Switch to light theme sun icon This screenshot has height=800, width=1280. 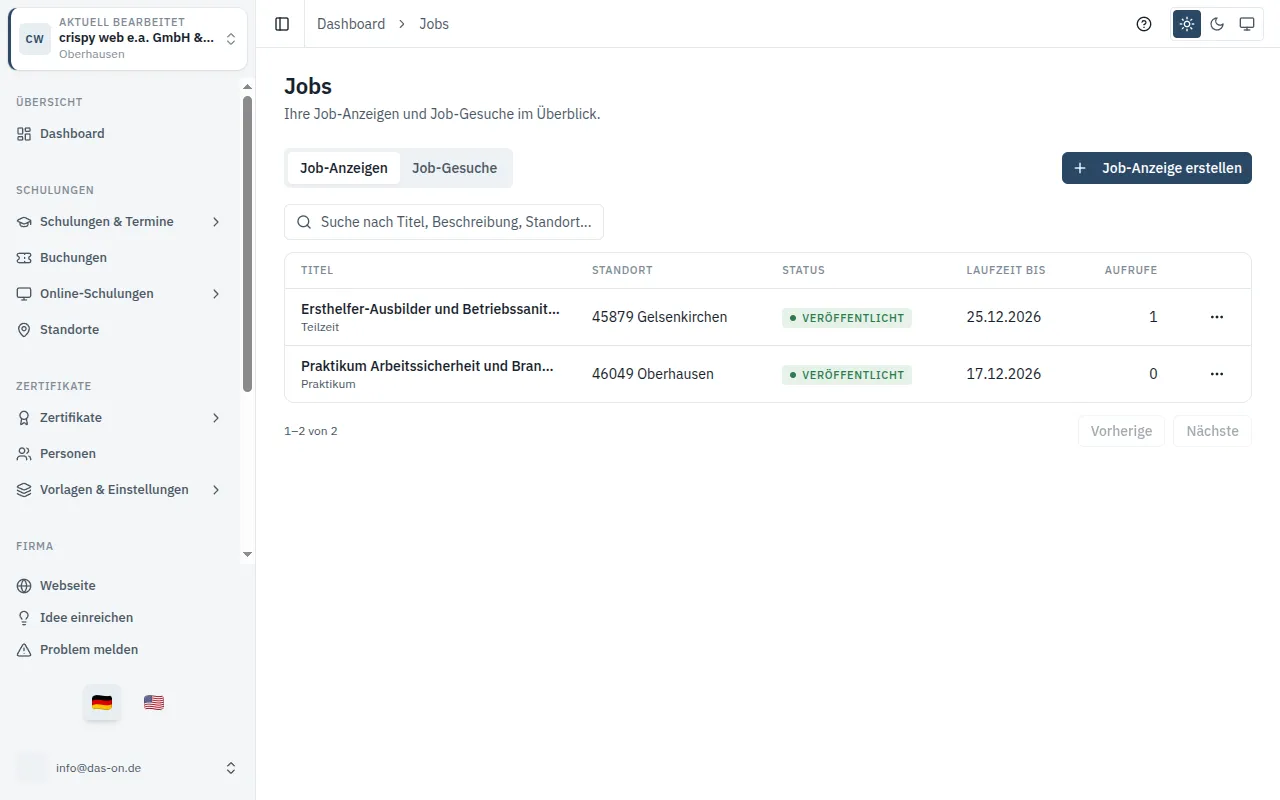1187,24
